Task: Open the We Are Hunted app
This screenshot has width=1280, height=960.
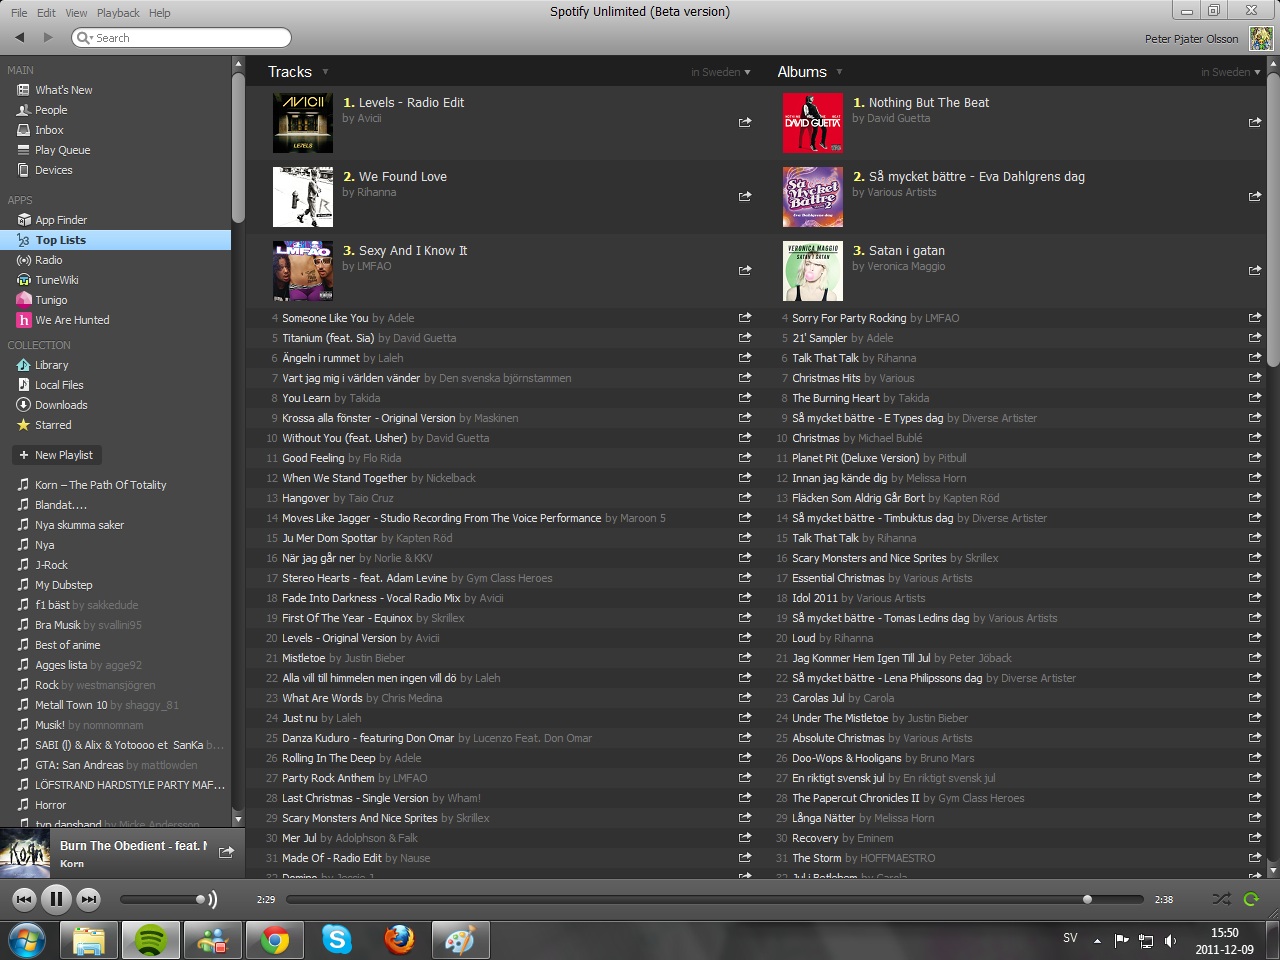Action: (72, 320)
